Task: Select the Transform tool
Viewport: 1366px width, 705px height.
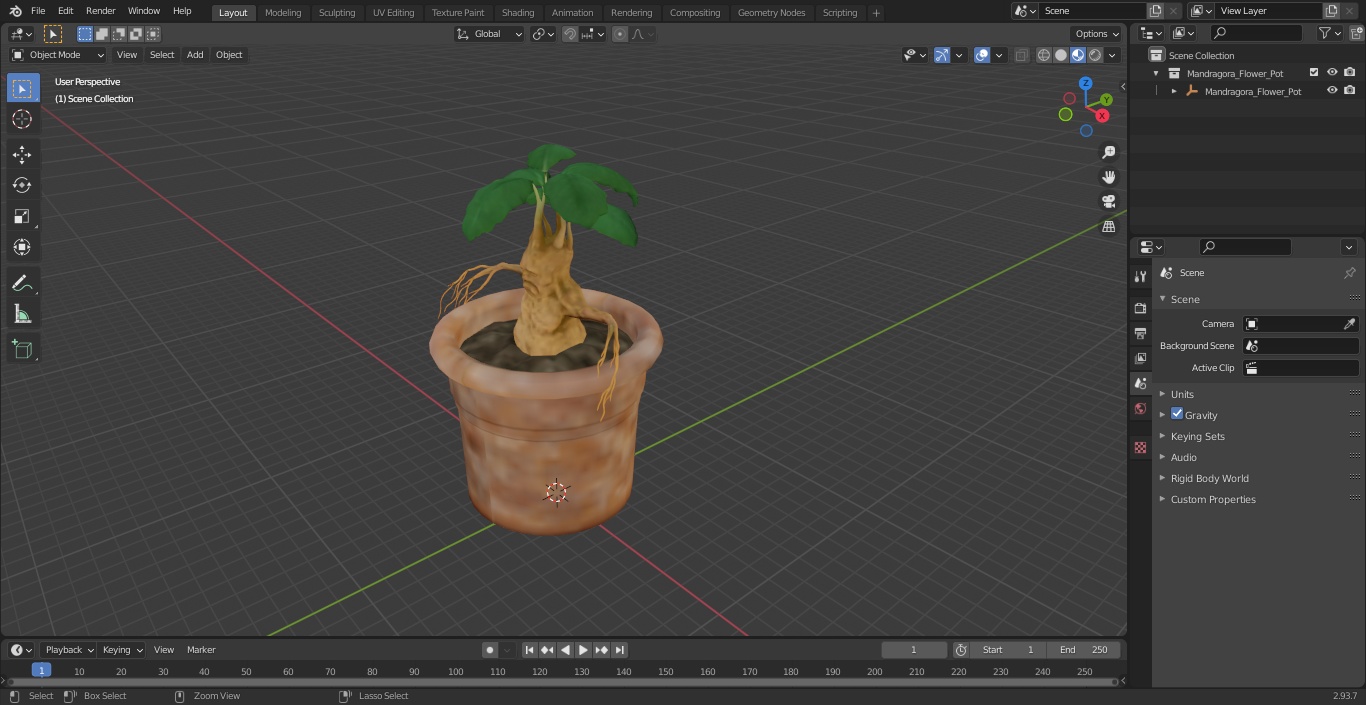Action: [x=22, y=247]
